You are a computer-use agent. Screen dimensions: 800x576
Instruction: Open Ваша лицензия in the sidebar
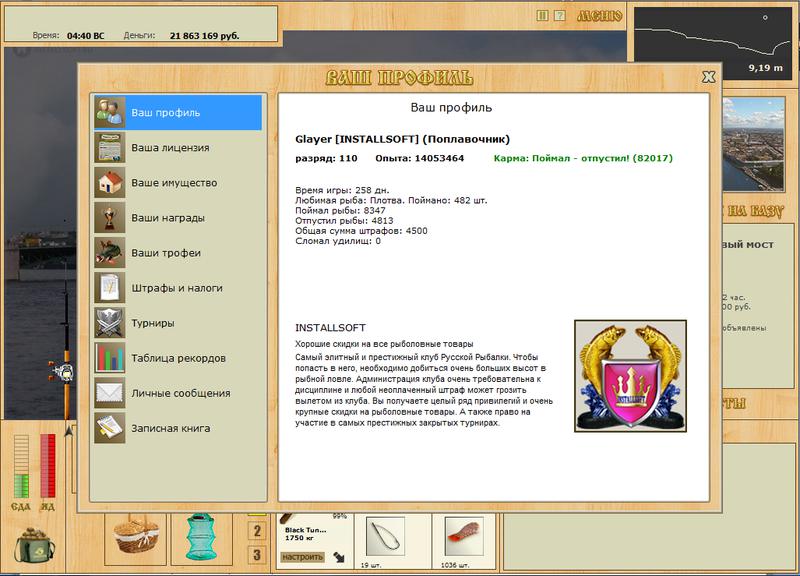pos(178,147)
